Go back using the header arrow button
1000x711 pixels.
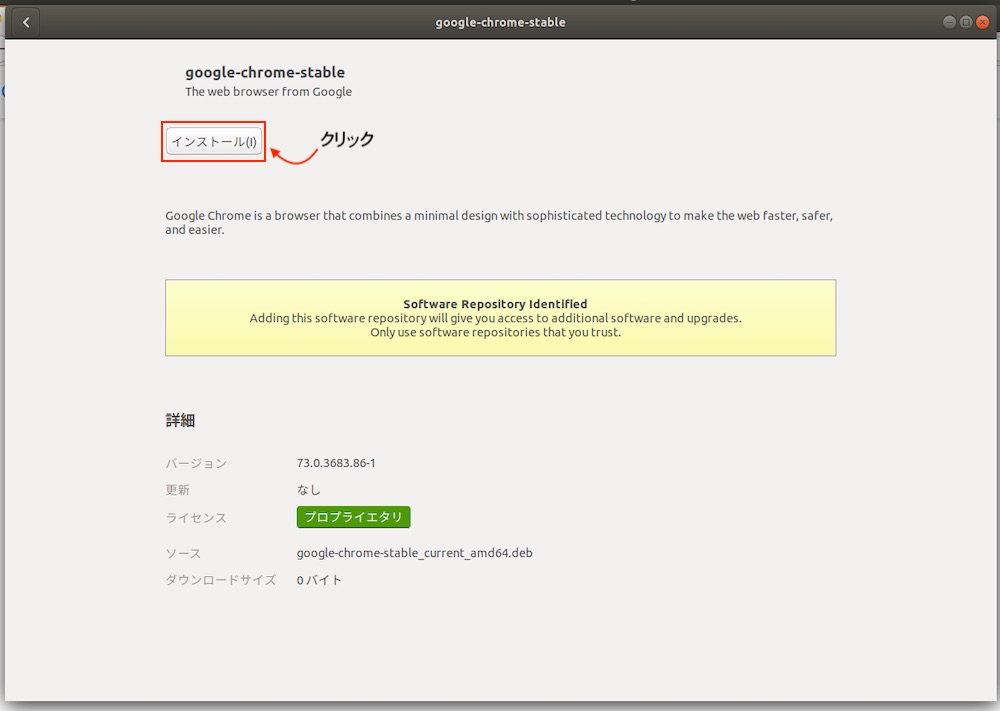coord(26,22)
